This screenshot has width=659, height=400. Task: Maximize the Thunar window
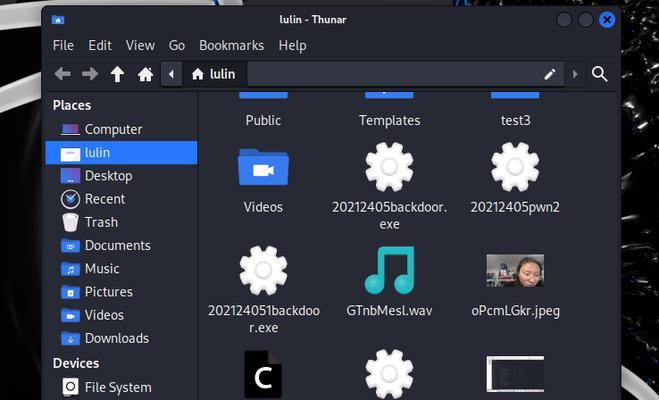(585, 20)
